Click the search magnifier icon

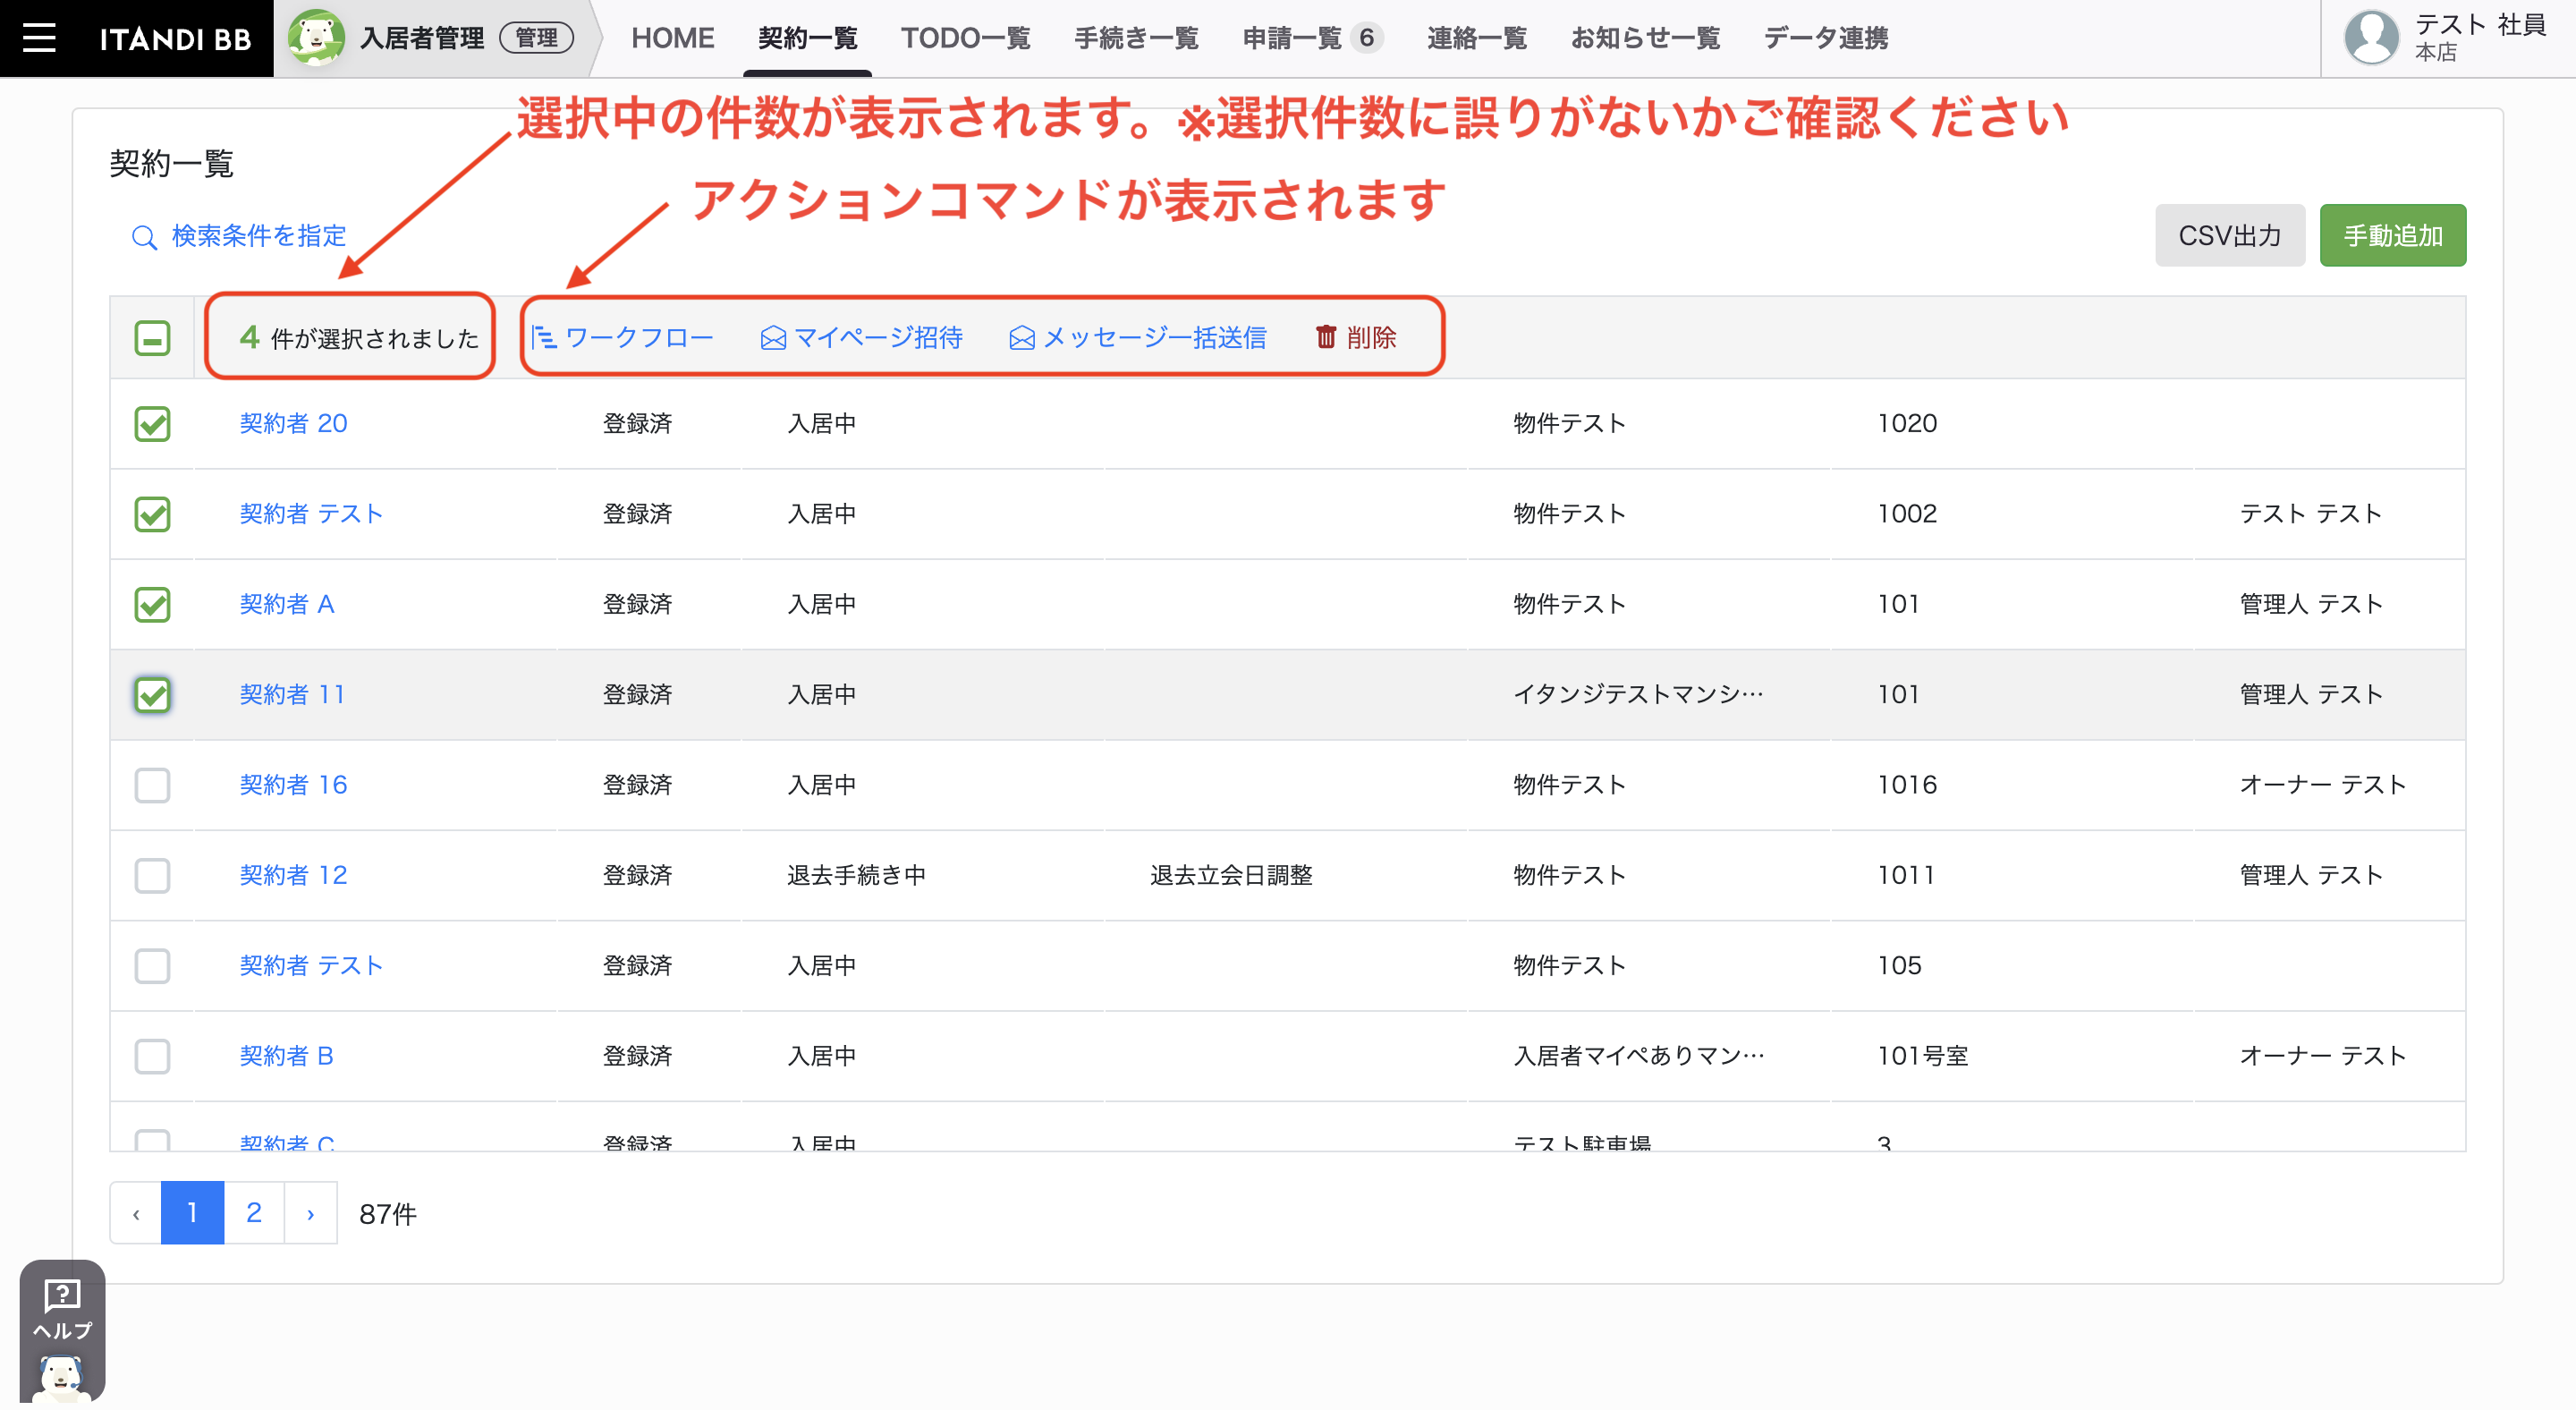(145, 237)
